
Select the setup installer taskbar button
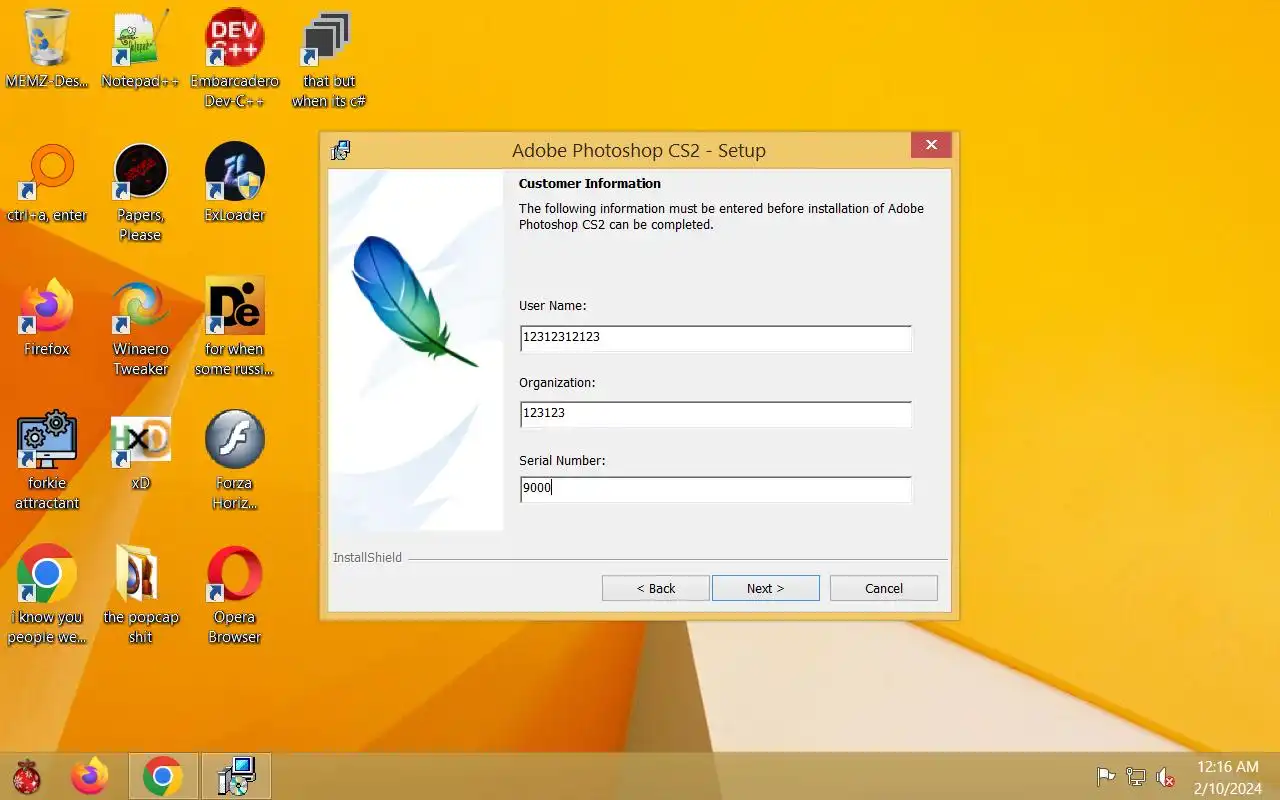[x=237, y=776]
